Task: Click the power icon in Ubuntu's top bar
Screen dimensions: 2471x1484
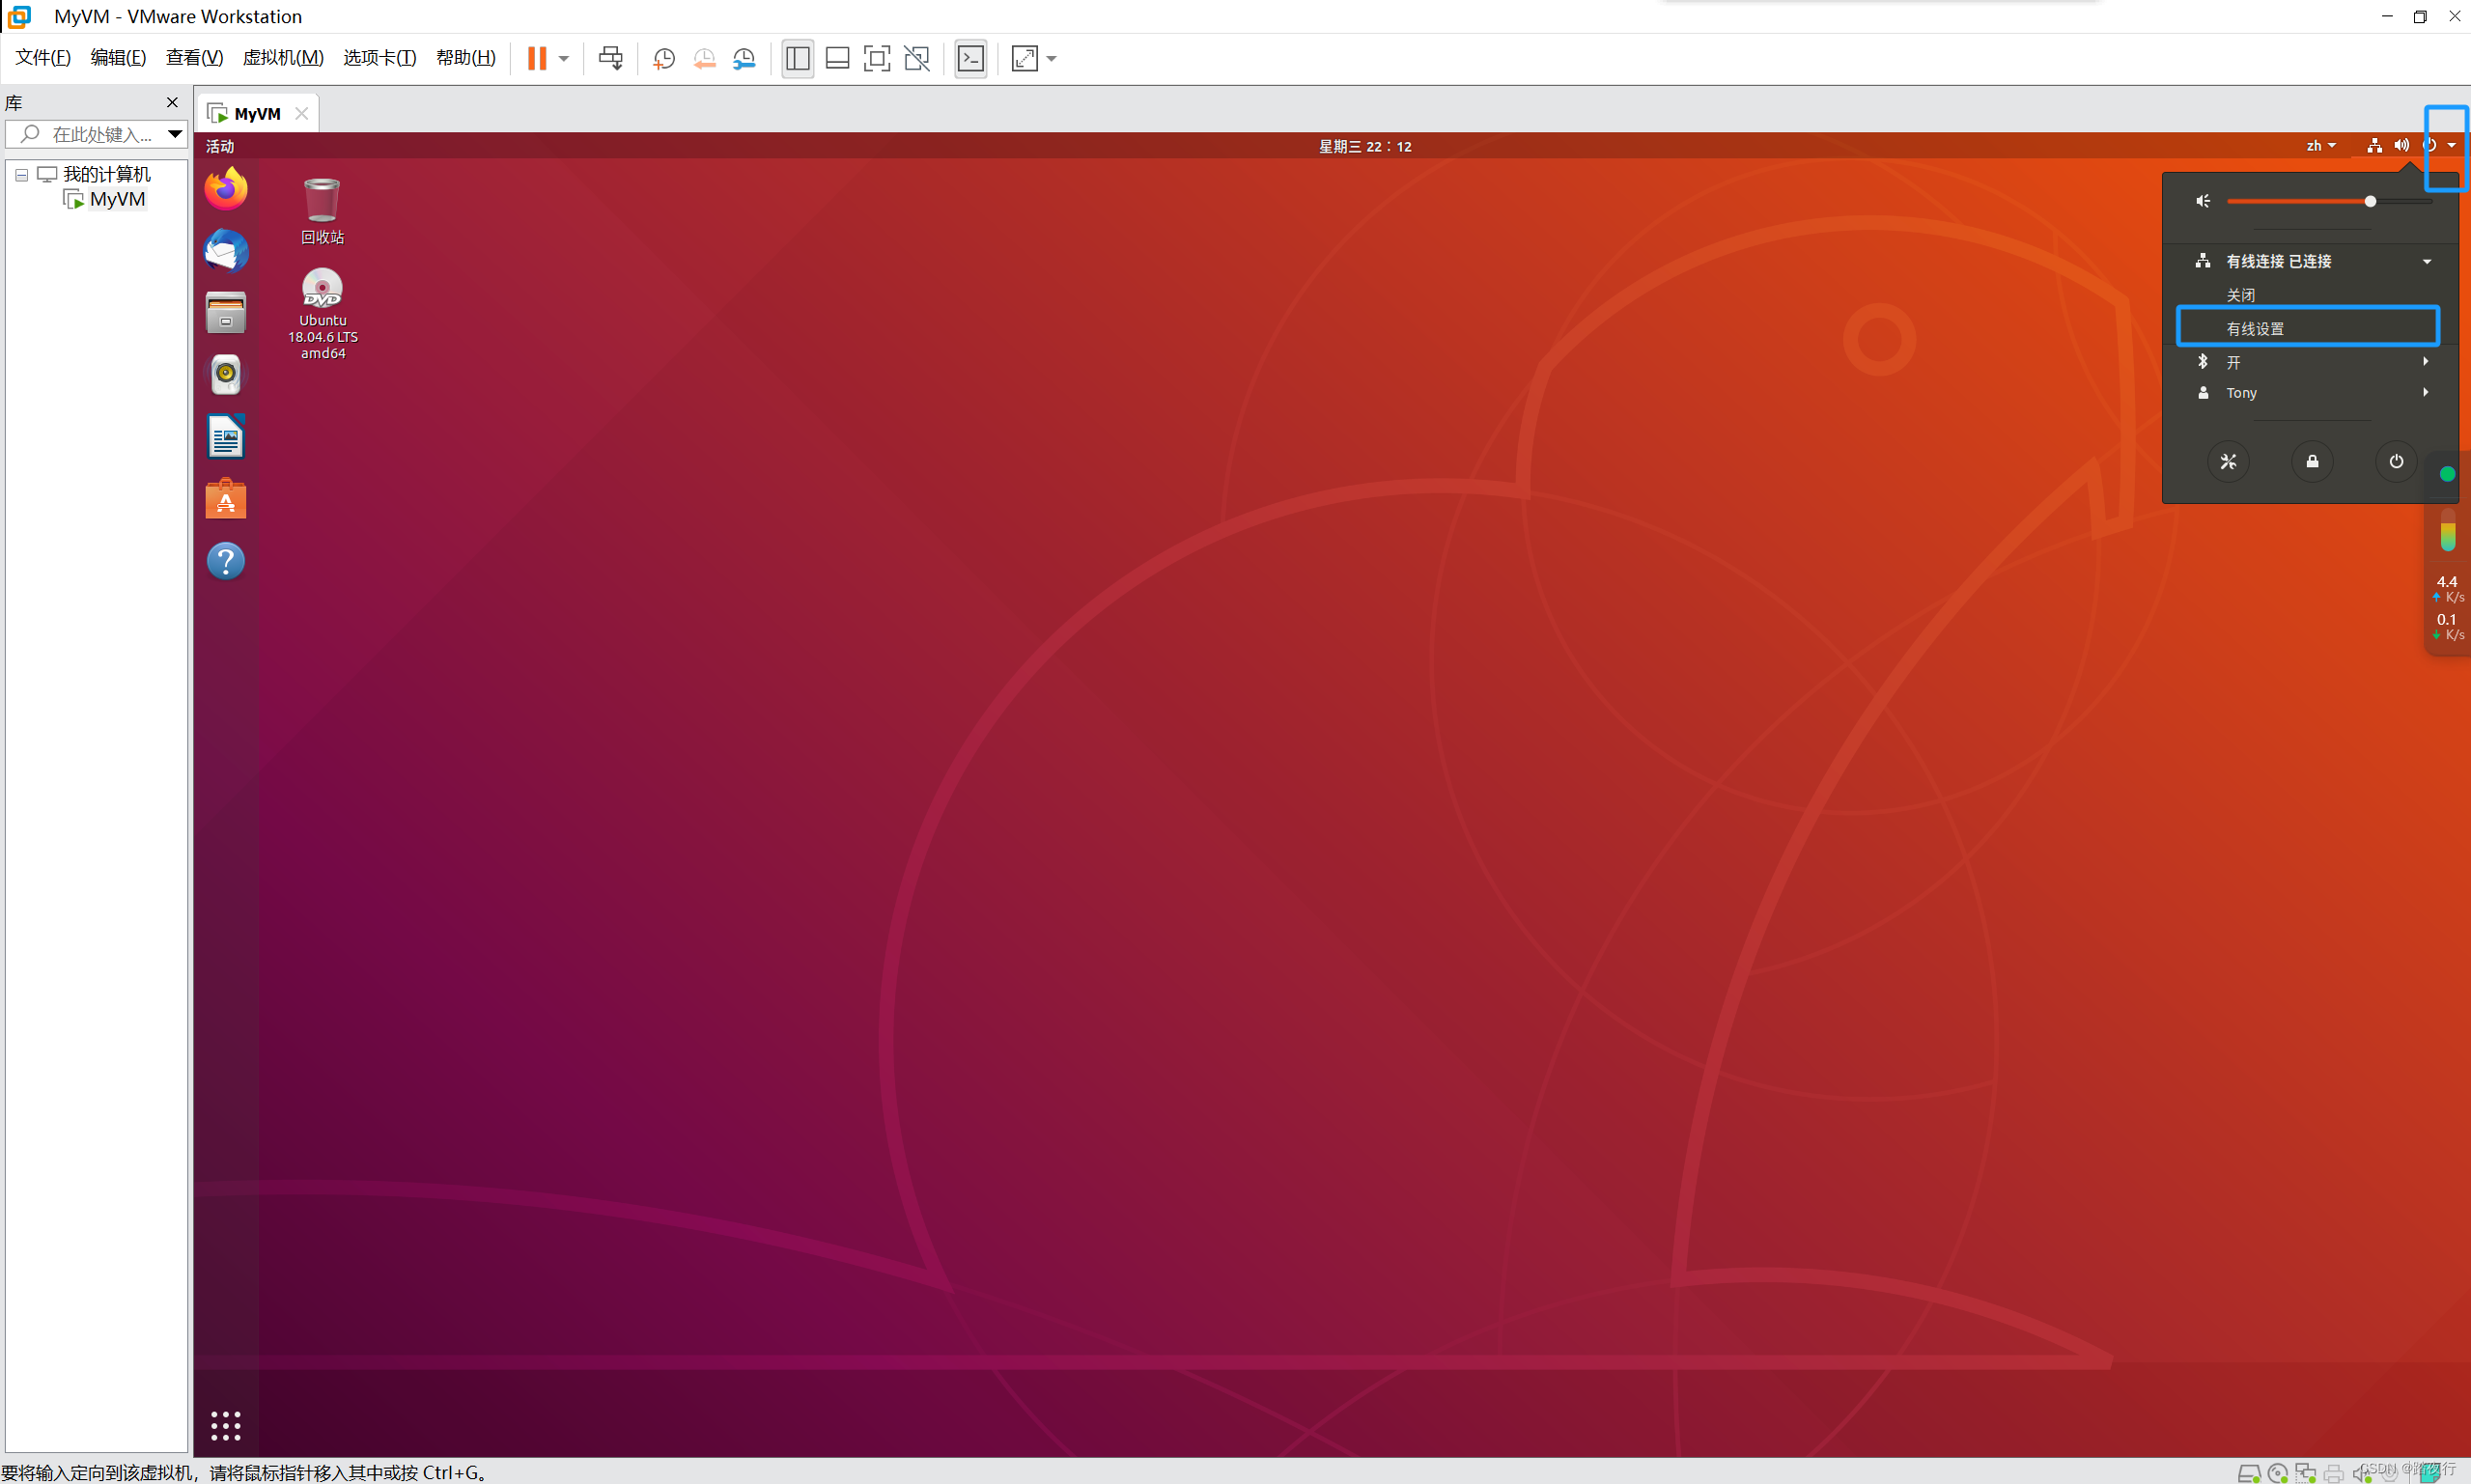Action: click(2429, 146)
